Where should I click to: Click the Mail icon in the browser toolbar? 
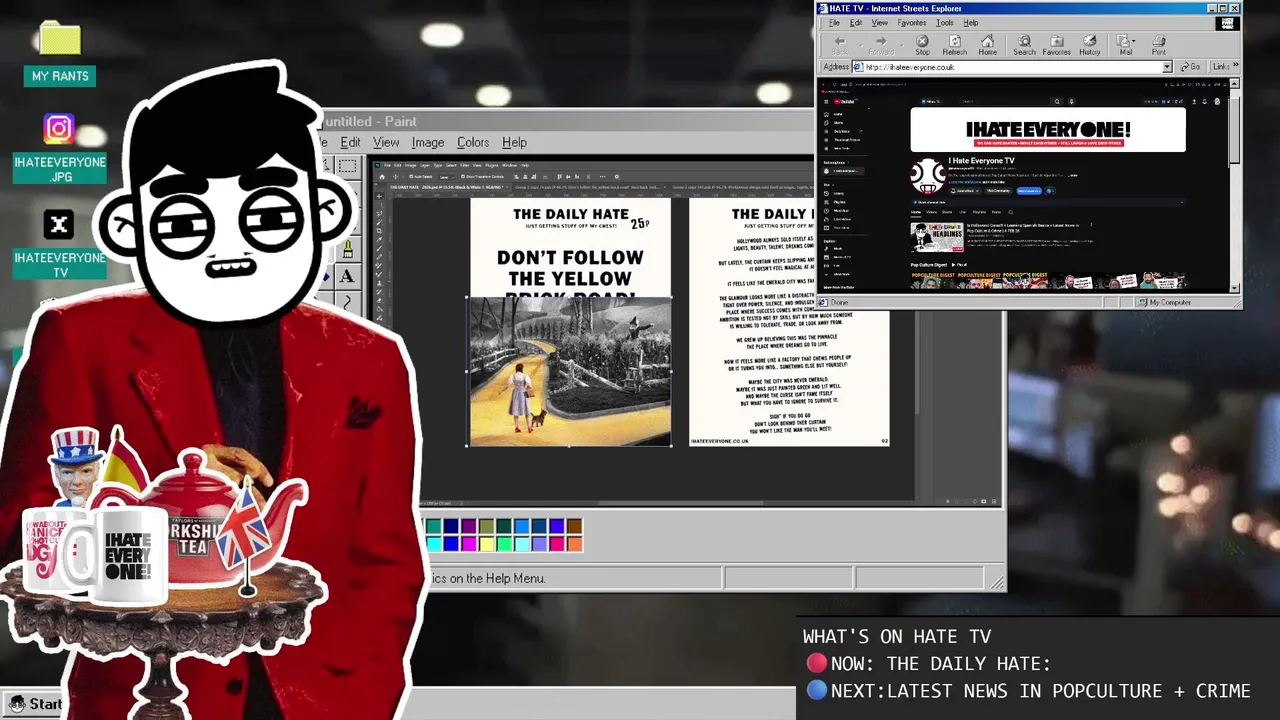1124,45
